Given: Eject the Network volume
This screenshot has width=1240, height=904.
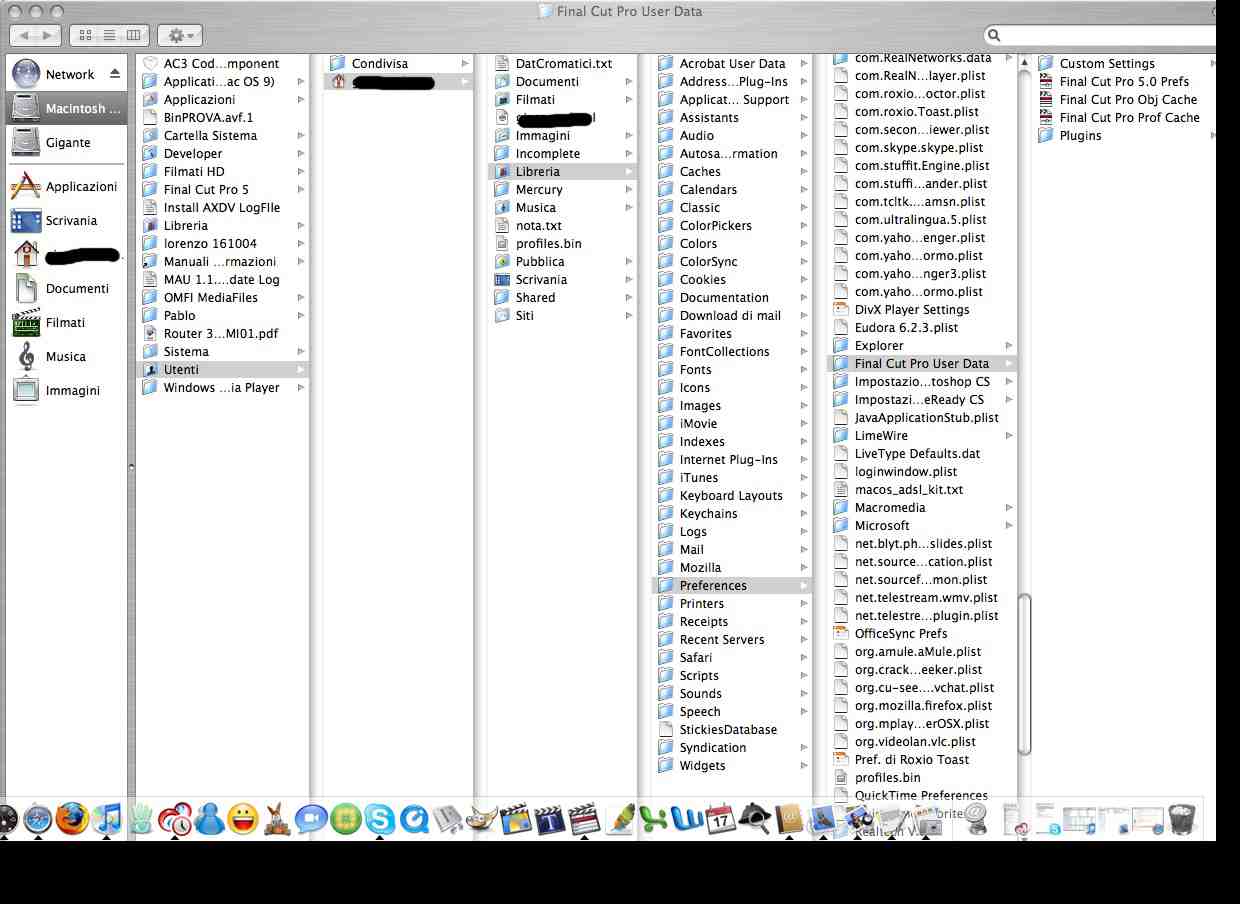Looking at the screenshot, I should click(x=114, y=74).
